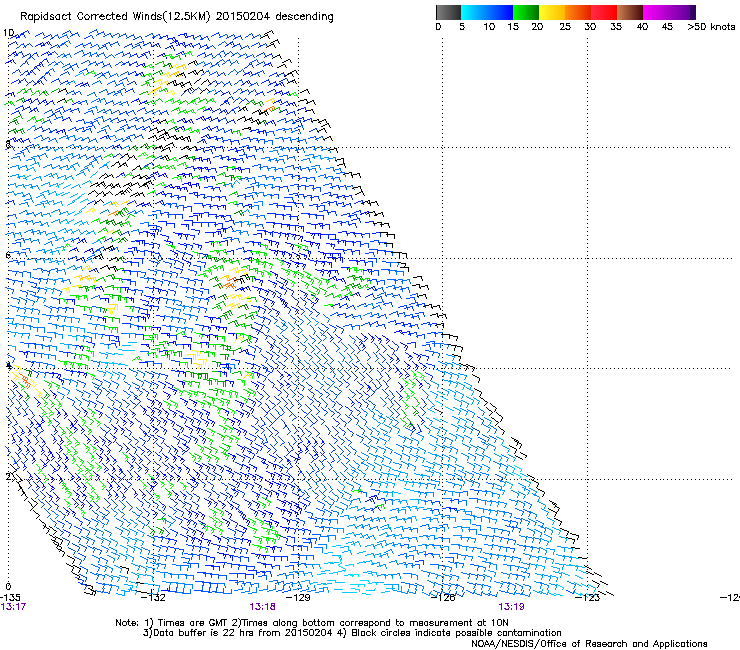Image resolution: width=740 pixels, height=650 pixels.
Task: Click the longitude label '-135'
Action: [x=10, y=597]
